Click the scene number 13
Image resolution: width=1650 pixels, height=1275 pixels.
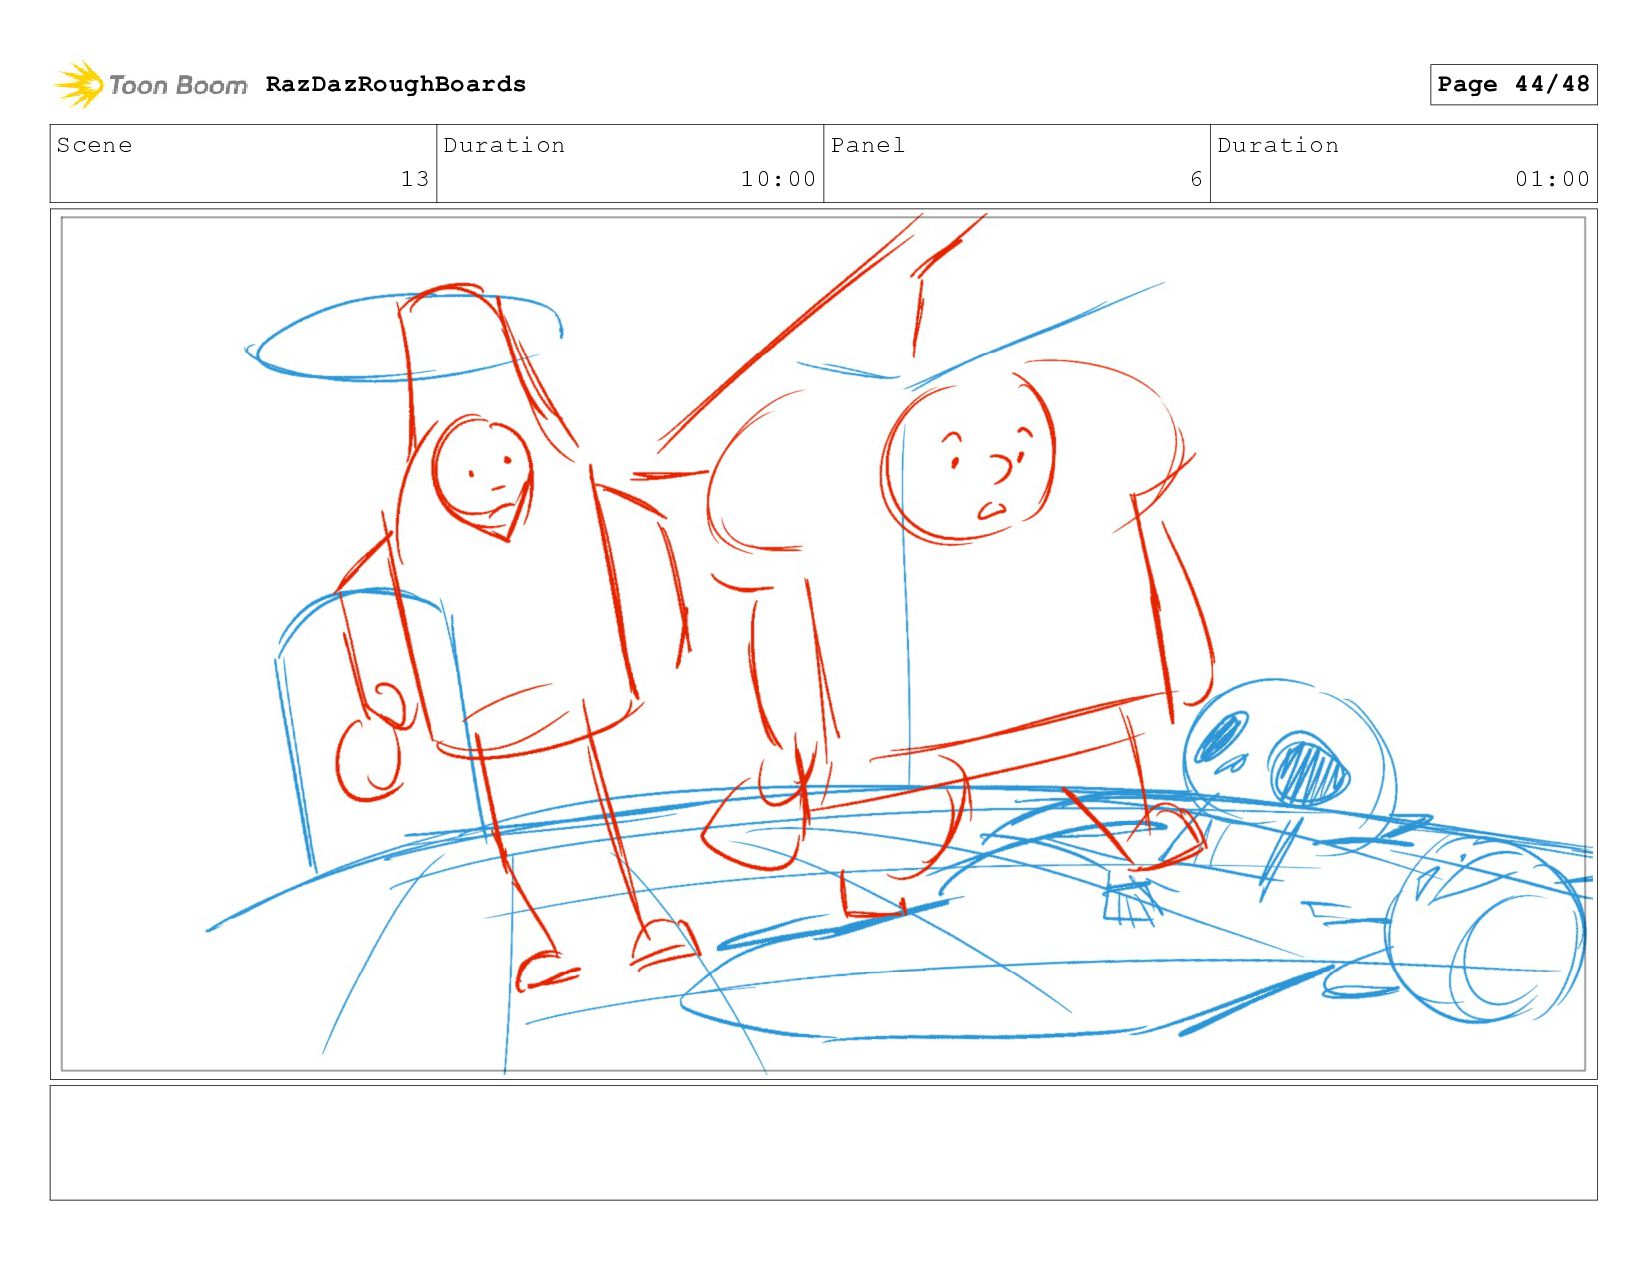pos(415,179)
